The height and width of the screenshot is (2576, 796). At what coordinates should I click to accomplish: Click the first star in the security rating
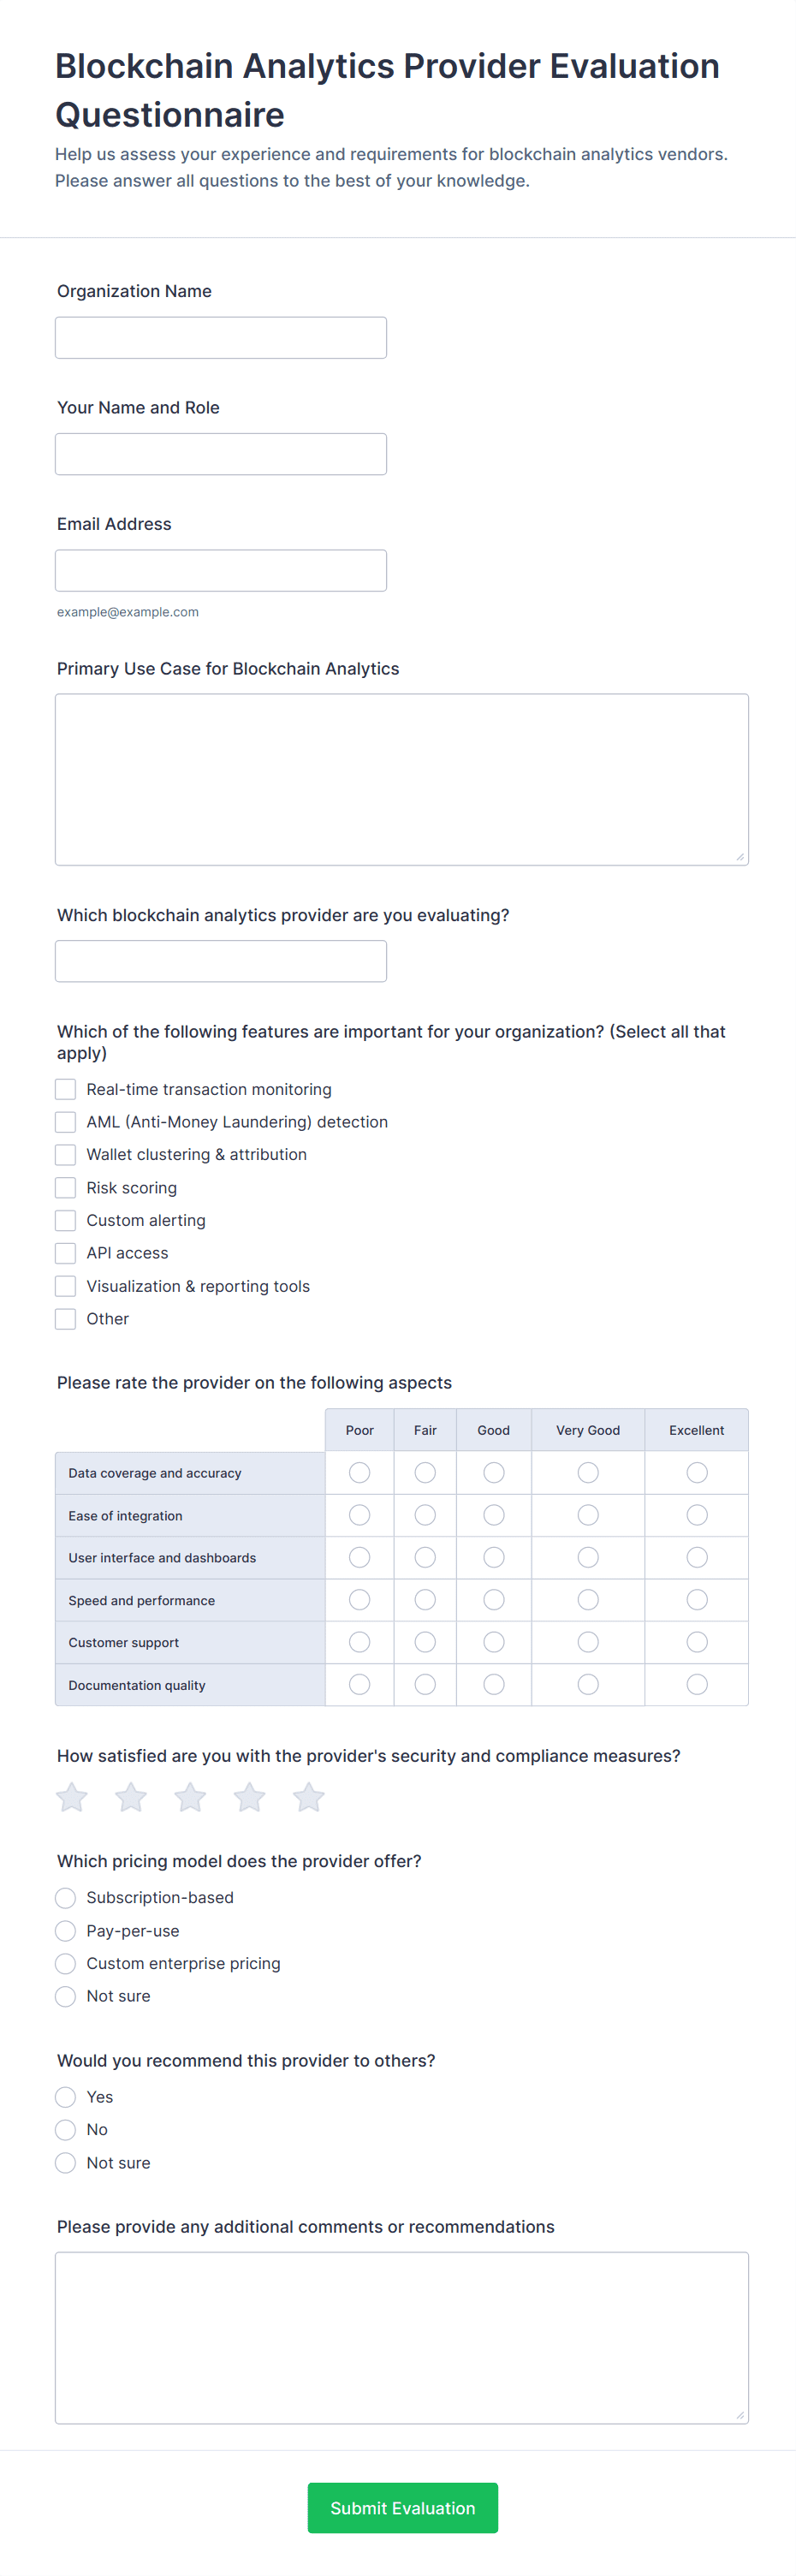click(72, 1797)
